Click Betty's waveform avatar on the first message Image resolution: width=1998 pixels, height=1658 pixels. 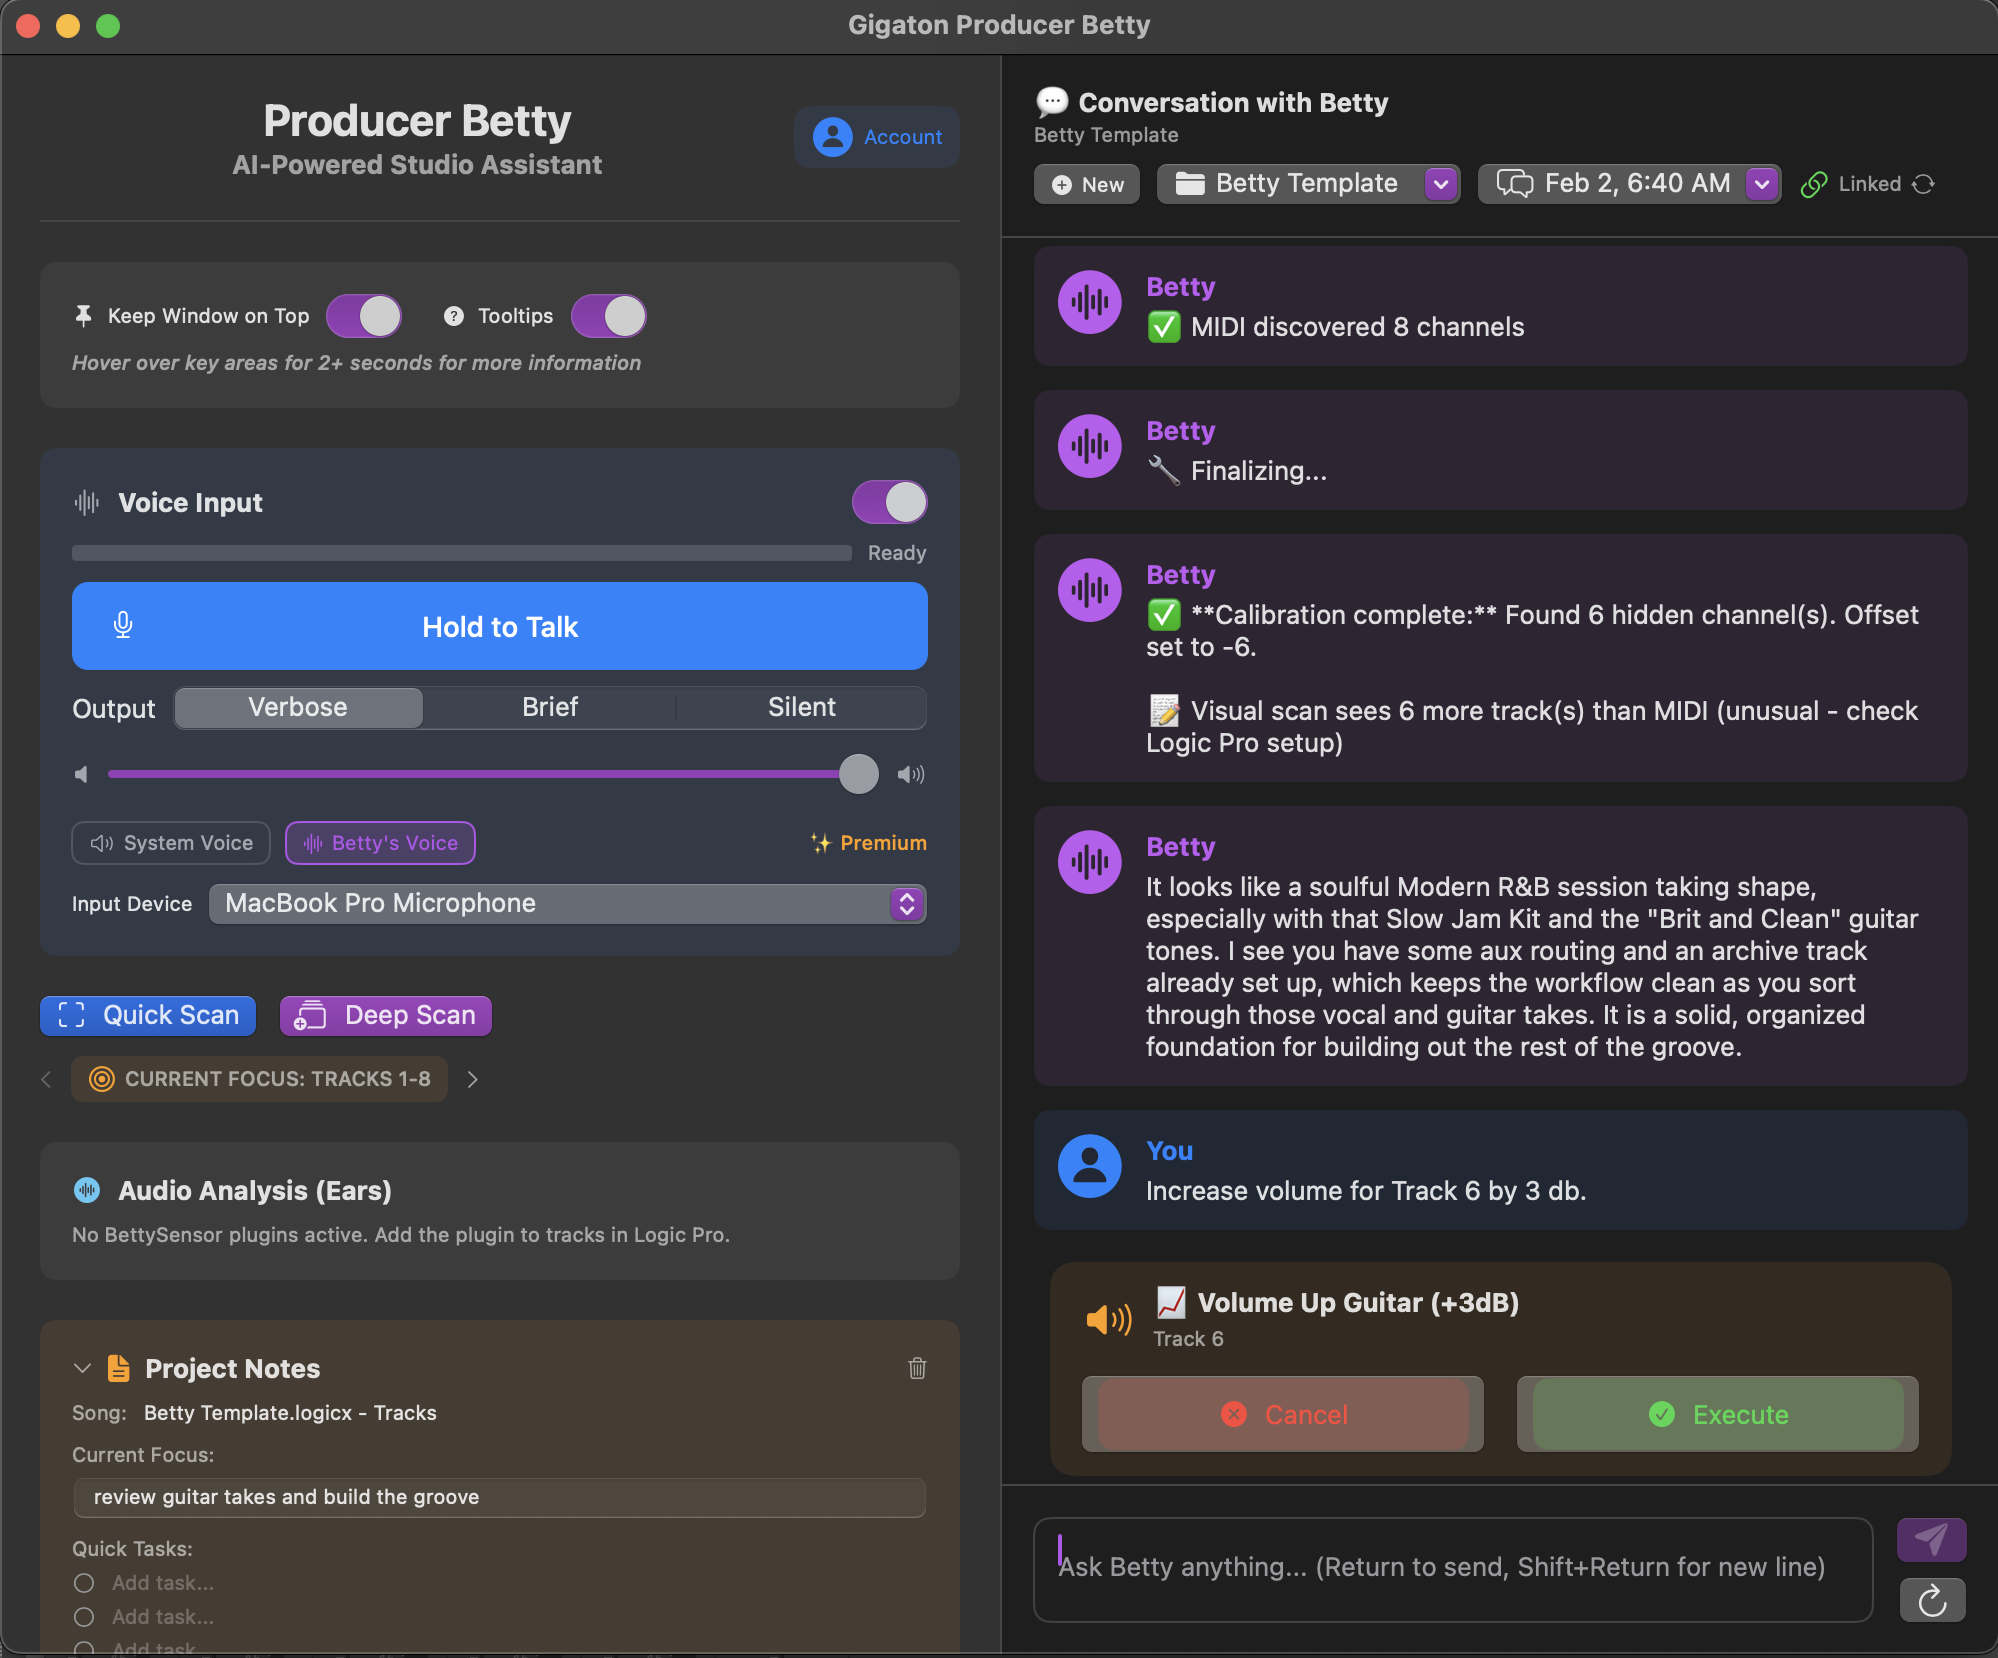point(1088,302)
